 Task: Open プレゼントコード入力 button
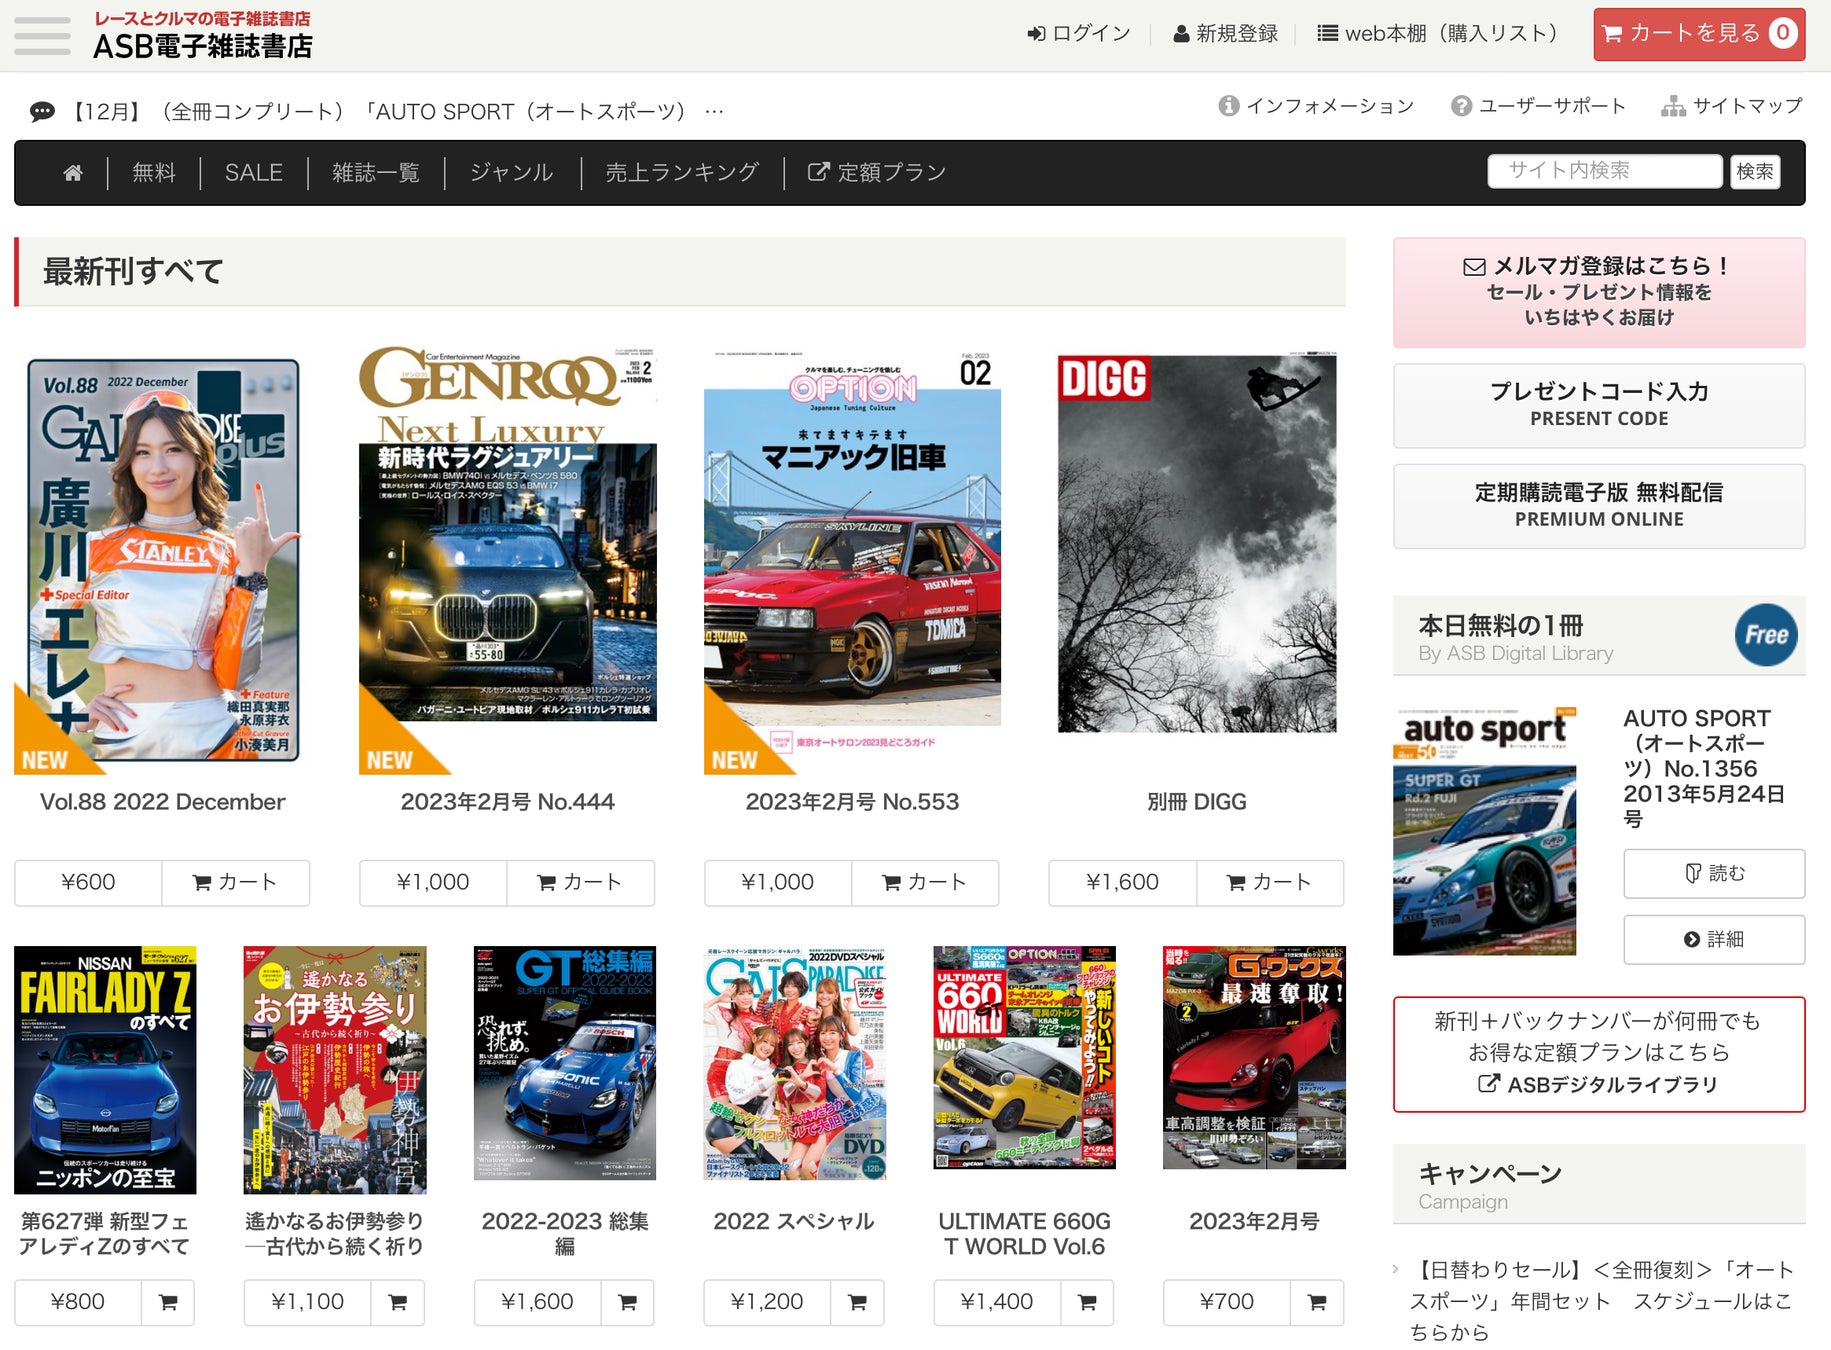coord(1599,405)
